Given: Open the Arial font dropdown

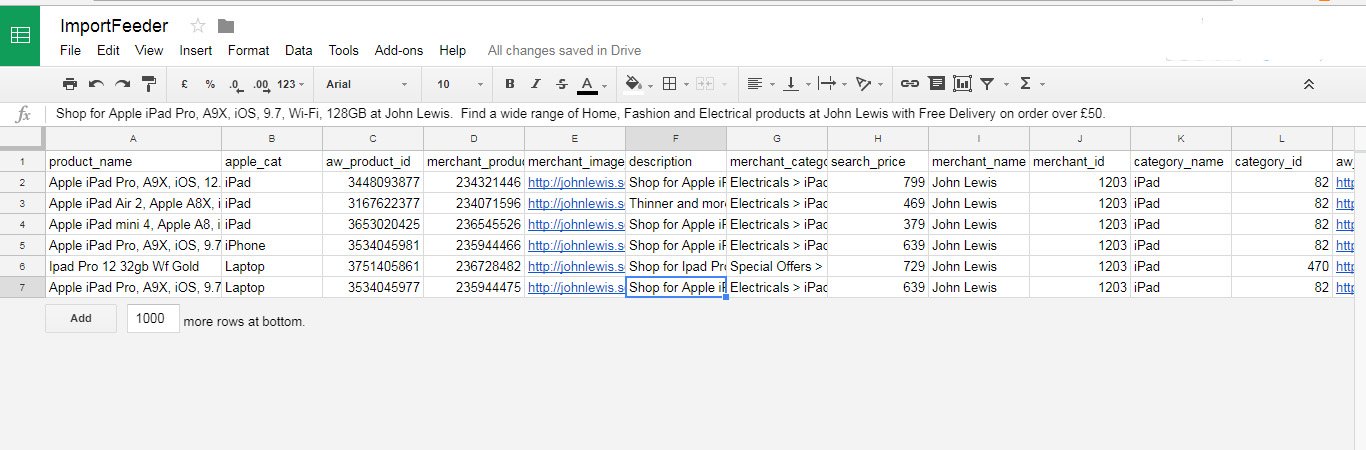Looking at the screenshot, I should [x=367, y=84].
